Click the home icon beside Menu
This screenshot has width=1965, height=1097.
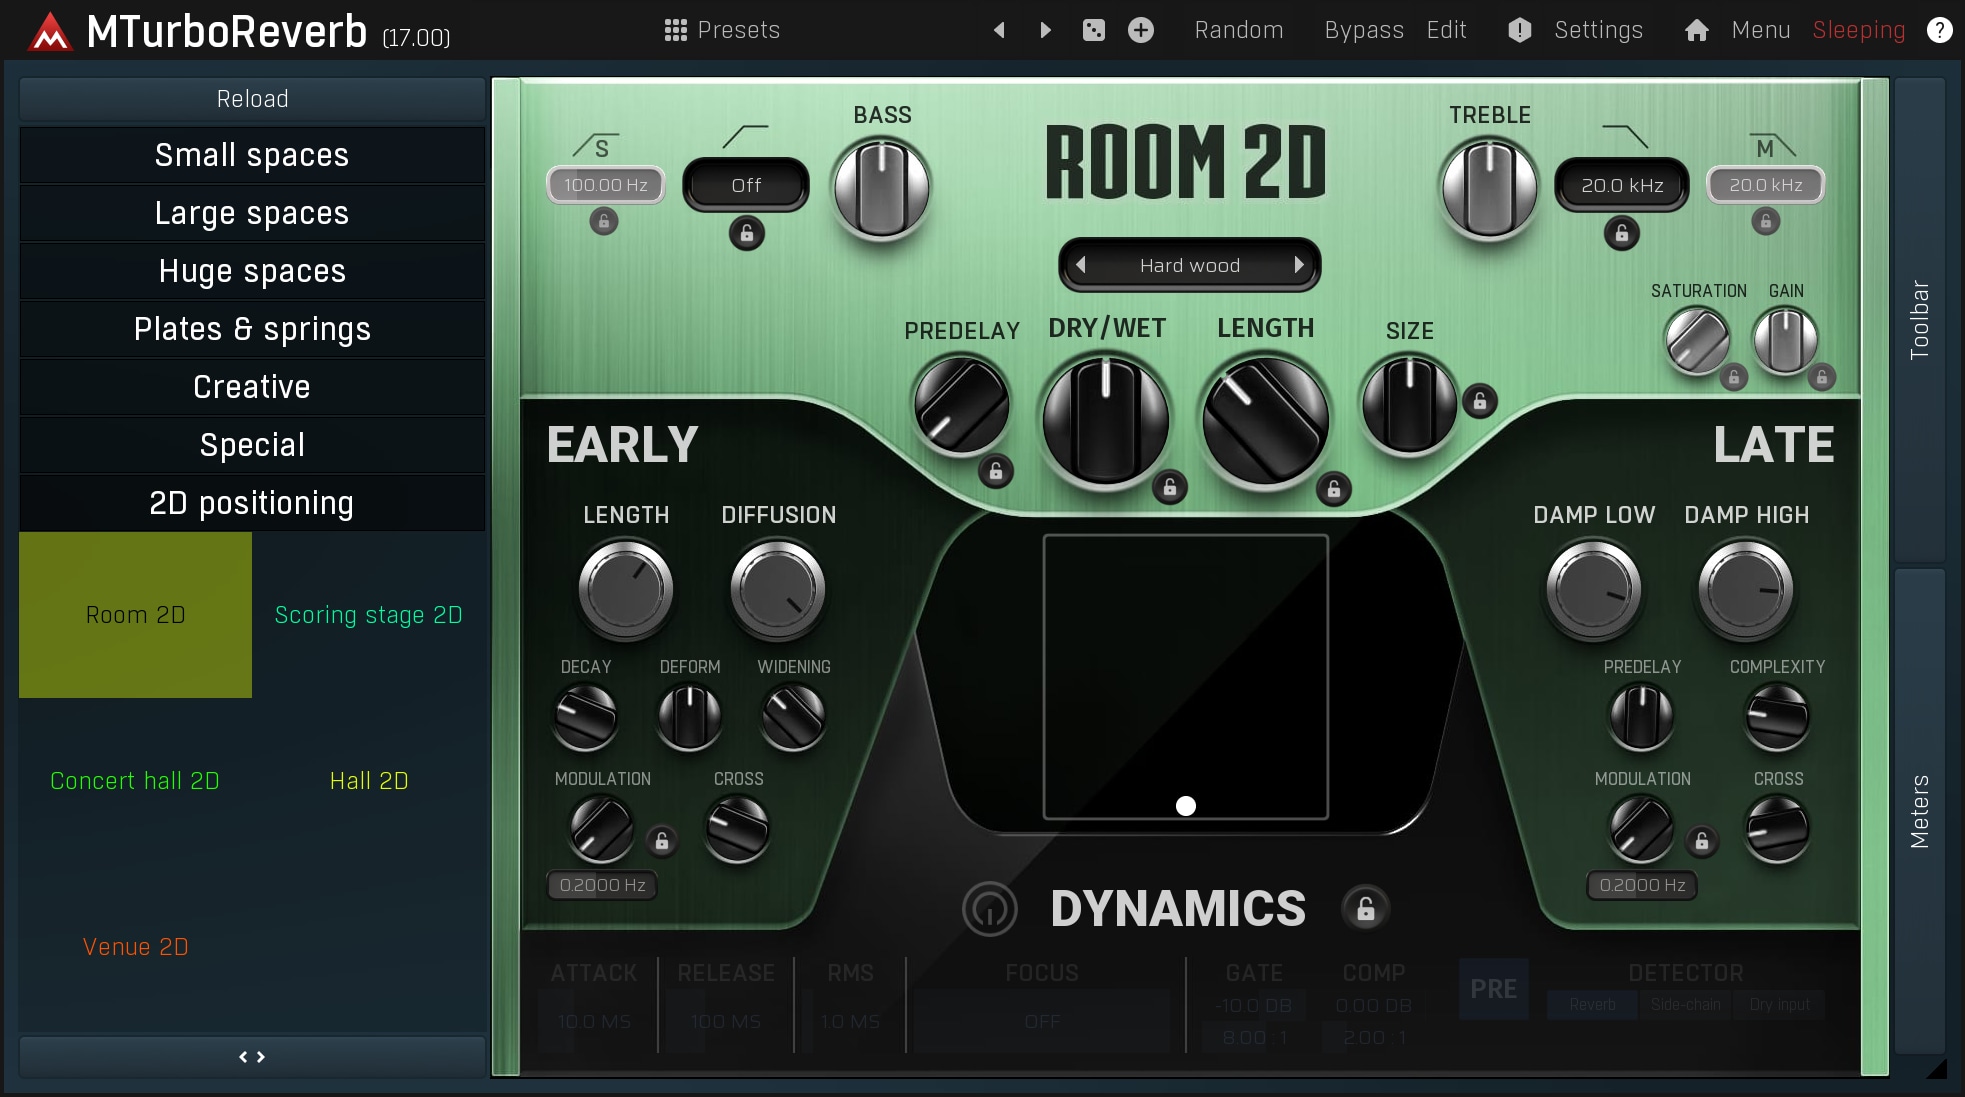tap(1696, 30)
